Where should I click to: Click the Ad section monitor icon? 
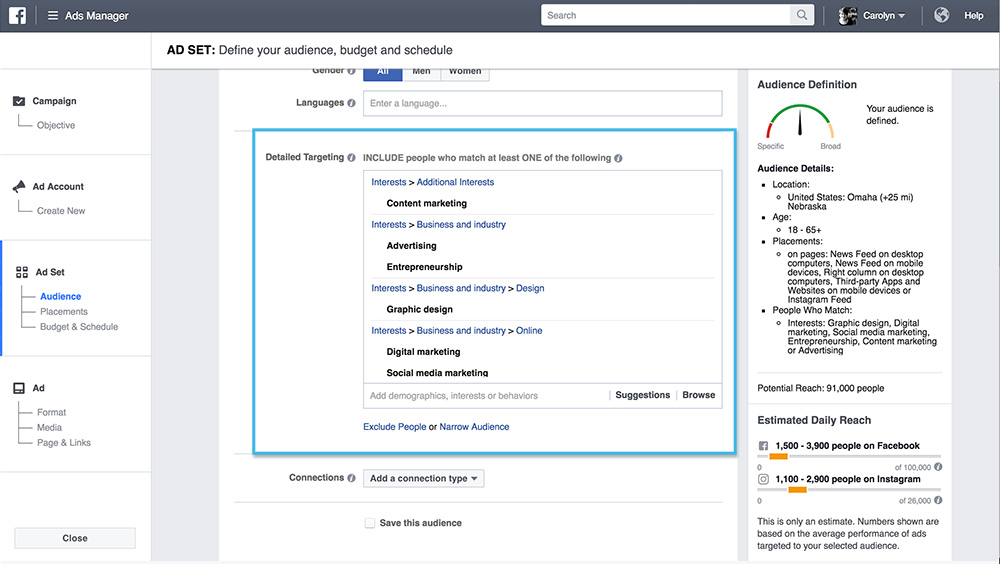pyautogui.click(x=19, y=388)
